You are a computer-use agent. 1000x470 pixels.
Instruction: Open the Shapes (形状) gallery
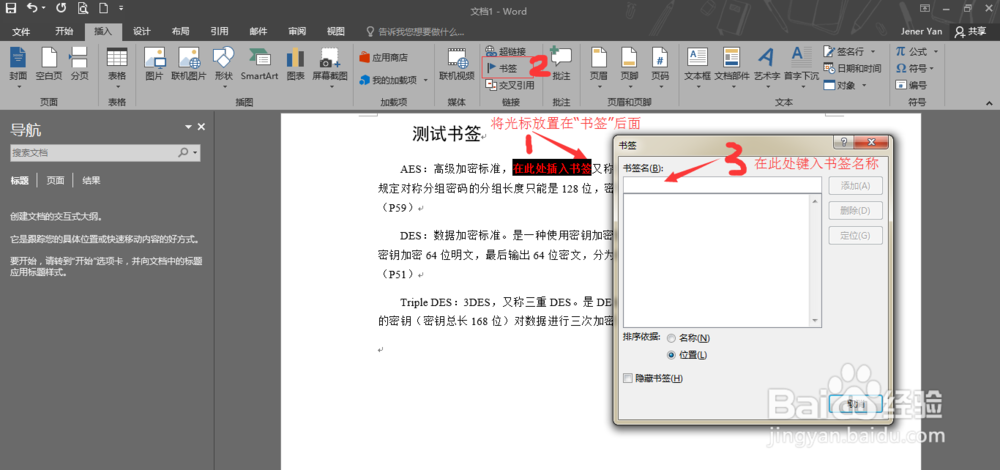click(224, 66)
